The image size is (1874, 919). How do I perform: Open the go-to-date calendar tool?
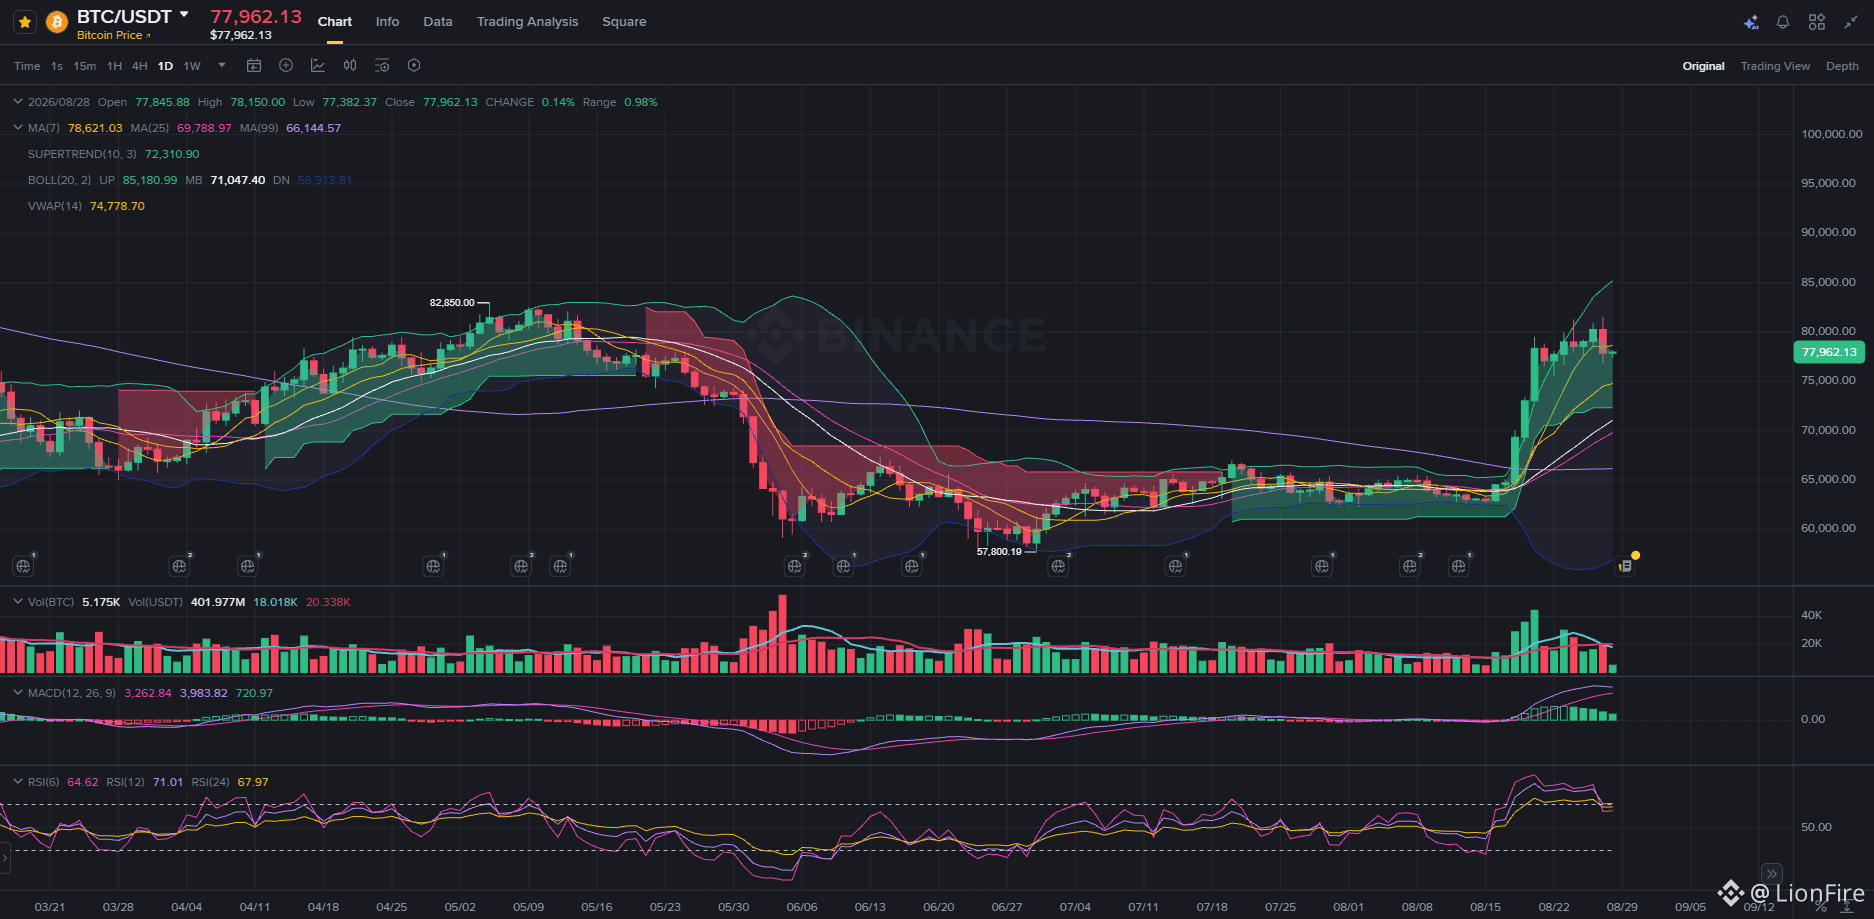coord(254,66)
